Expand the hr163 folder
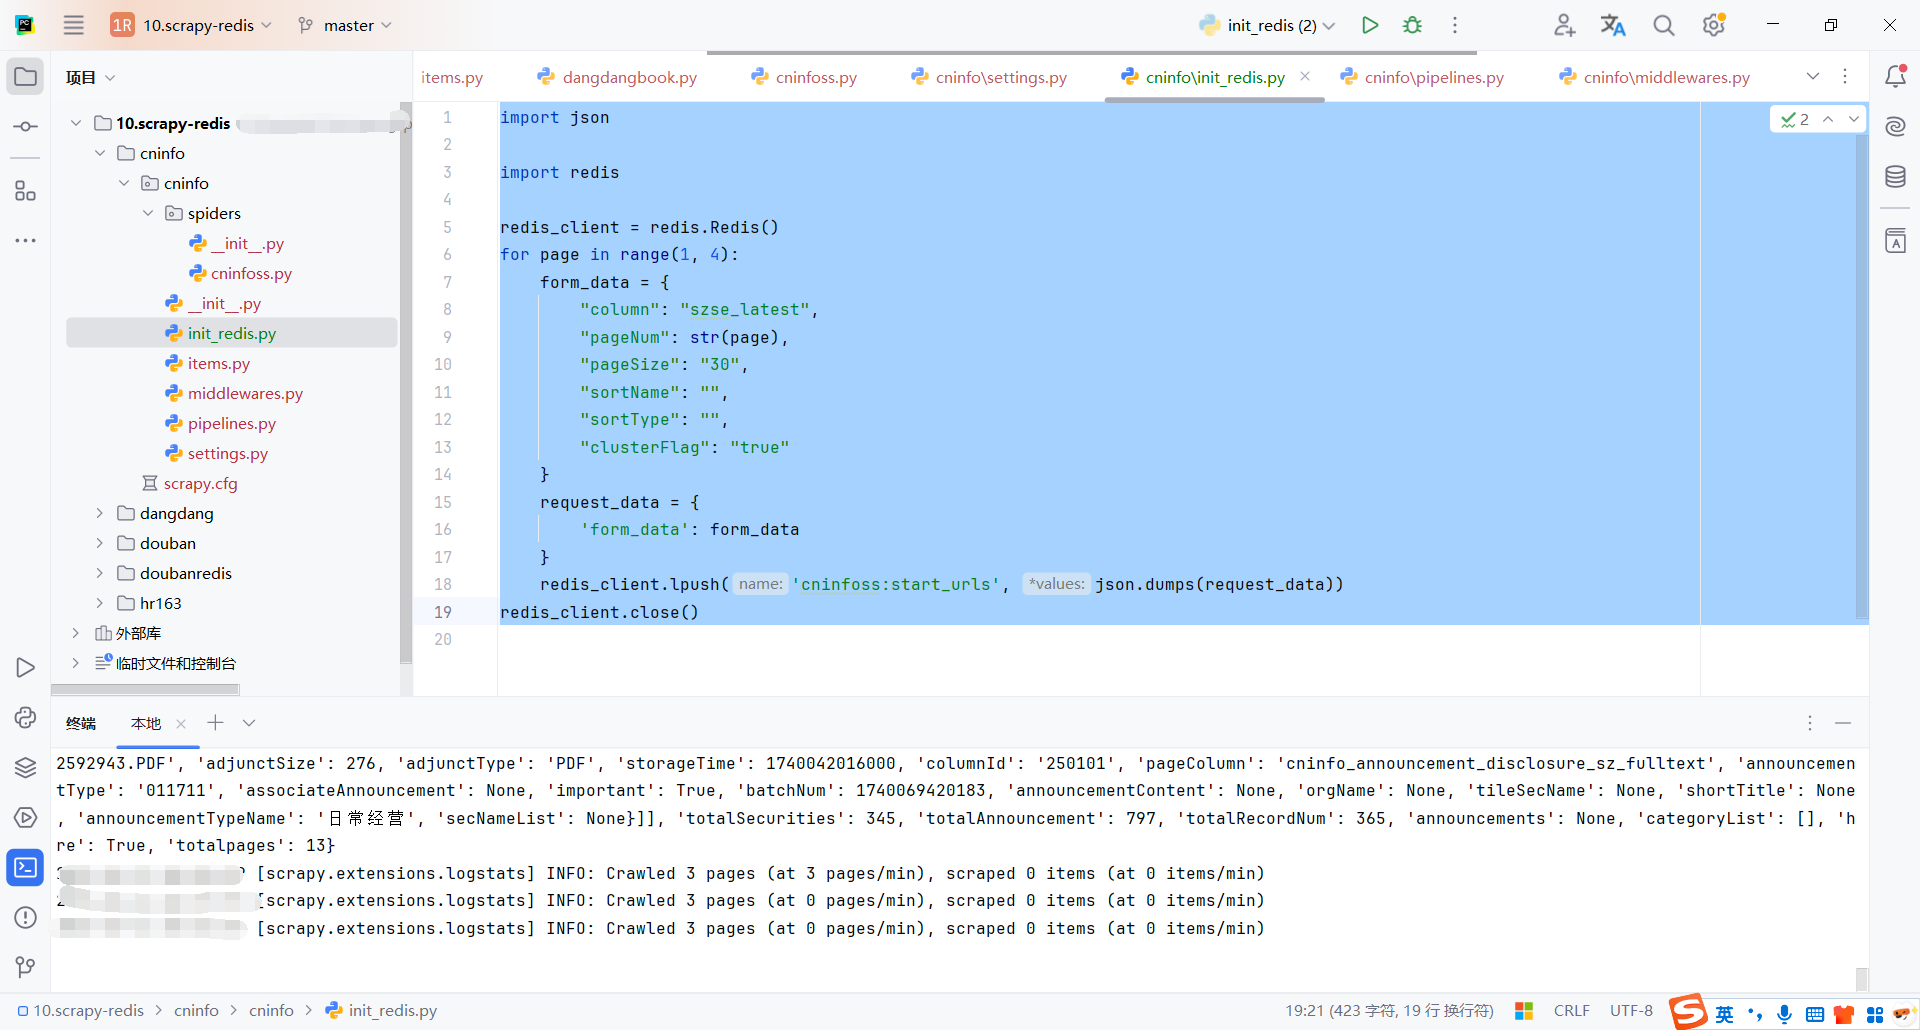 (100, 603)
